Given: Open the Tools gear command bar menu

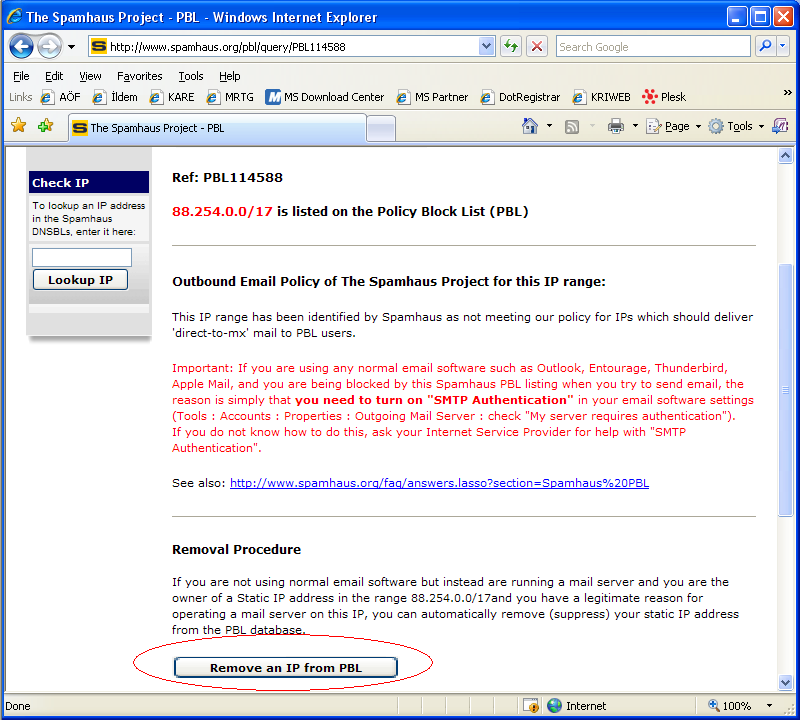Looking at the screenshot, I should click(x=736, y=126).
